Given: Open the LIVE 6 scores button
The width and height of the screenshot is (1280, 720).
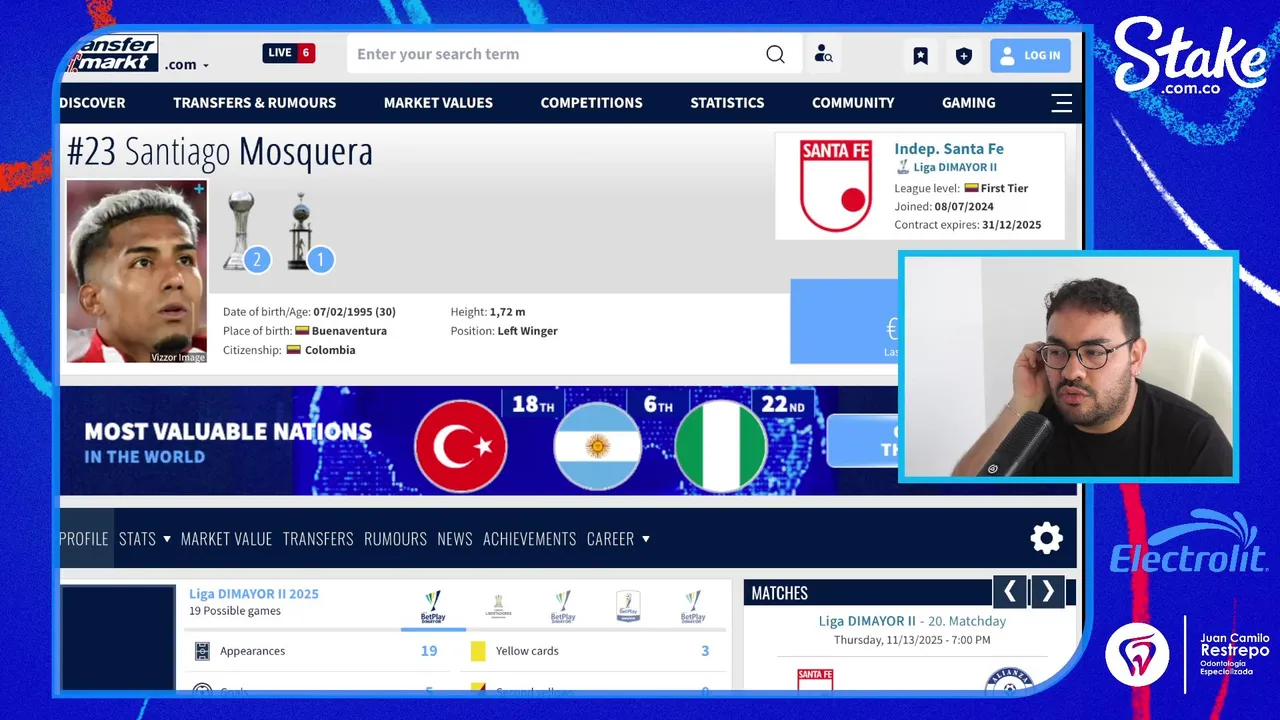Looking at the screenshot, I should click(289, 53).
